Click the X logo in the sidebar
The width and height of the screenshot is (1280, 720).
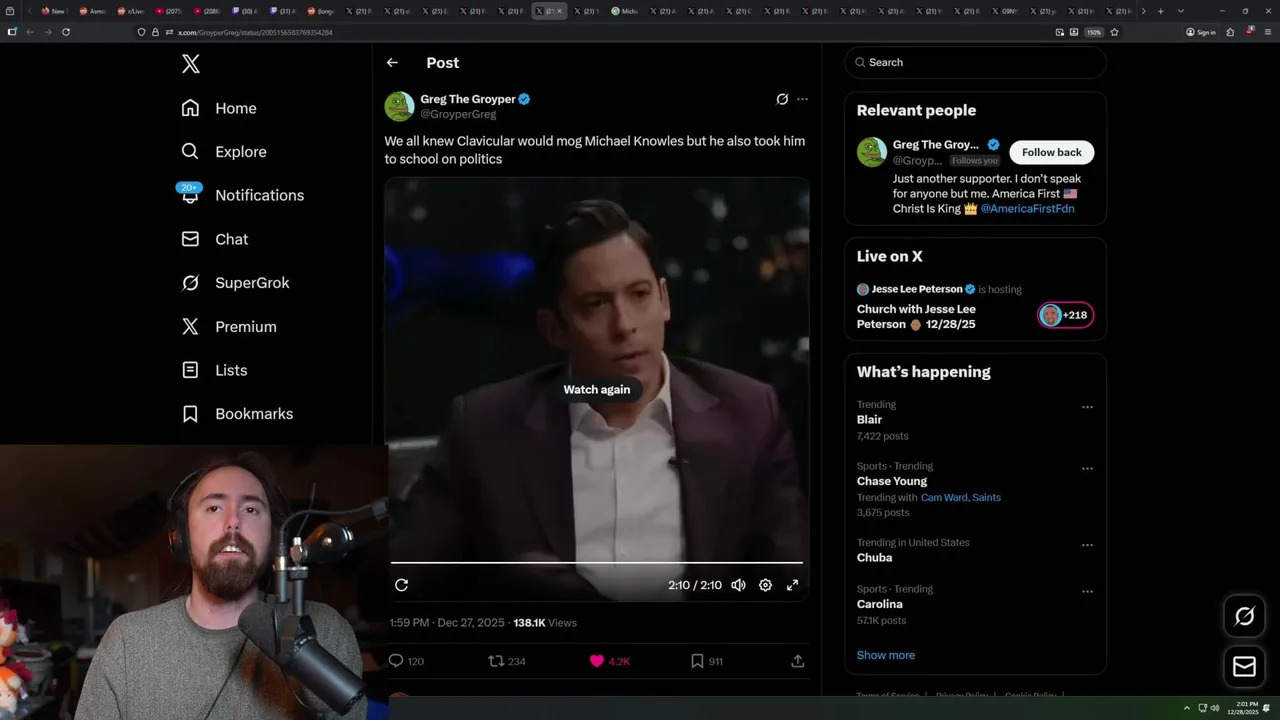coord(191,64)
